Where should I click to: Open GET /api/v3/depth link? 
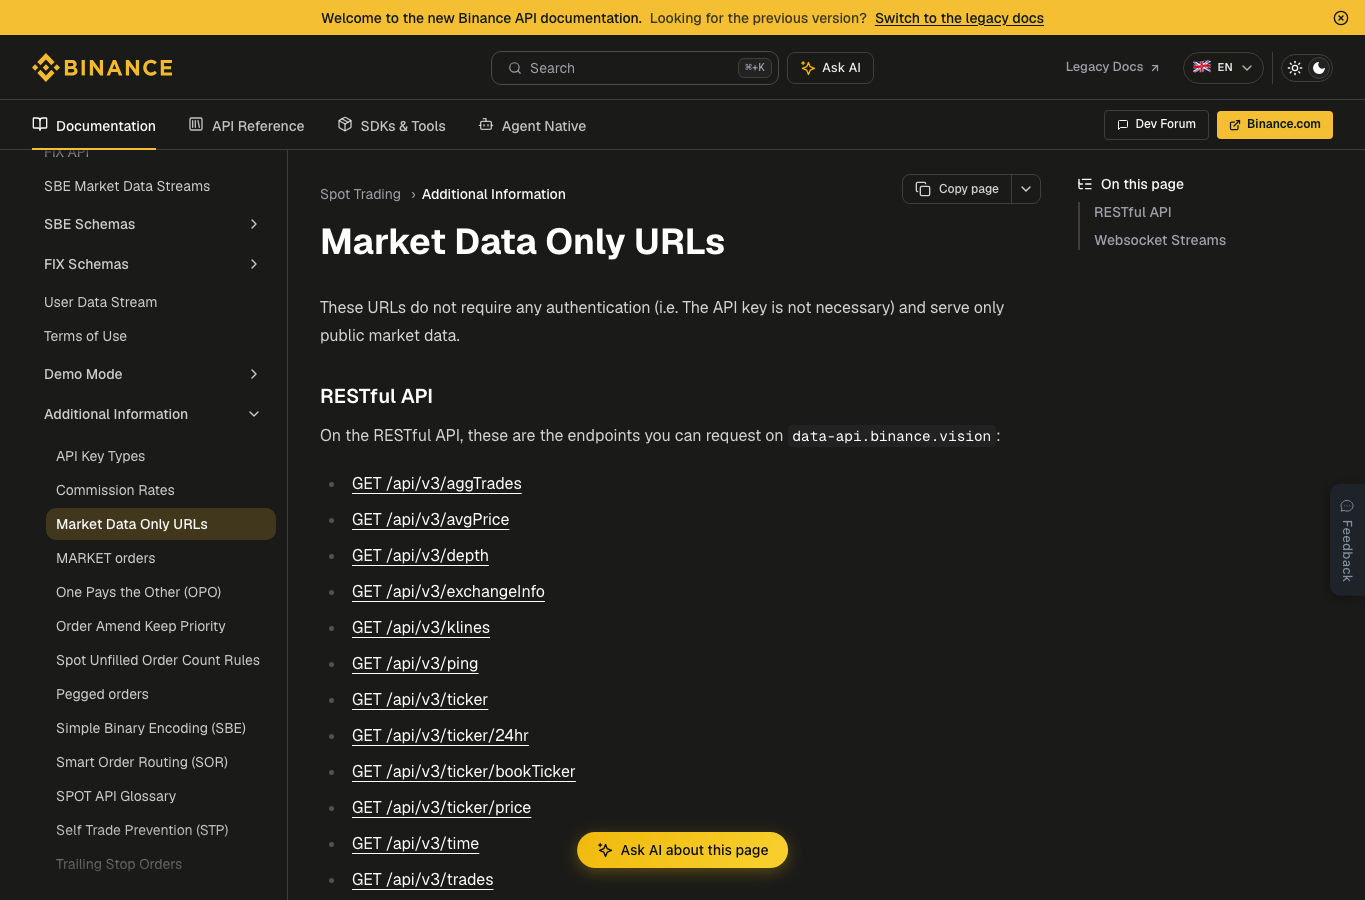click(x=420, y=556)
